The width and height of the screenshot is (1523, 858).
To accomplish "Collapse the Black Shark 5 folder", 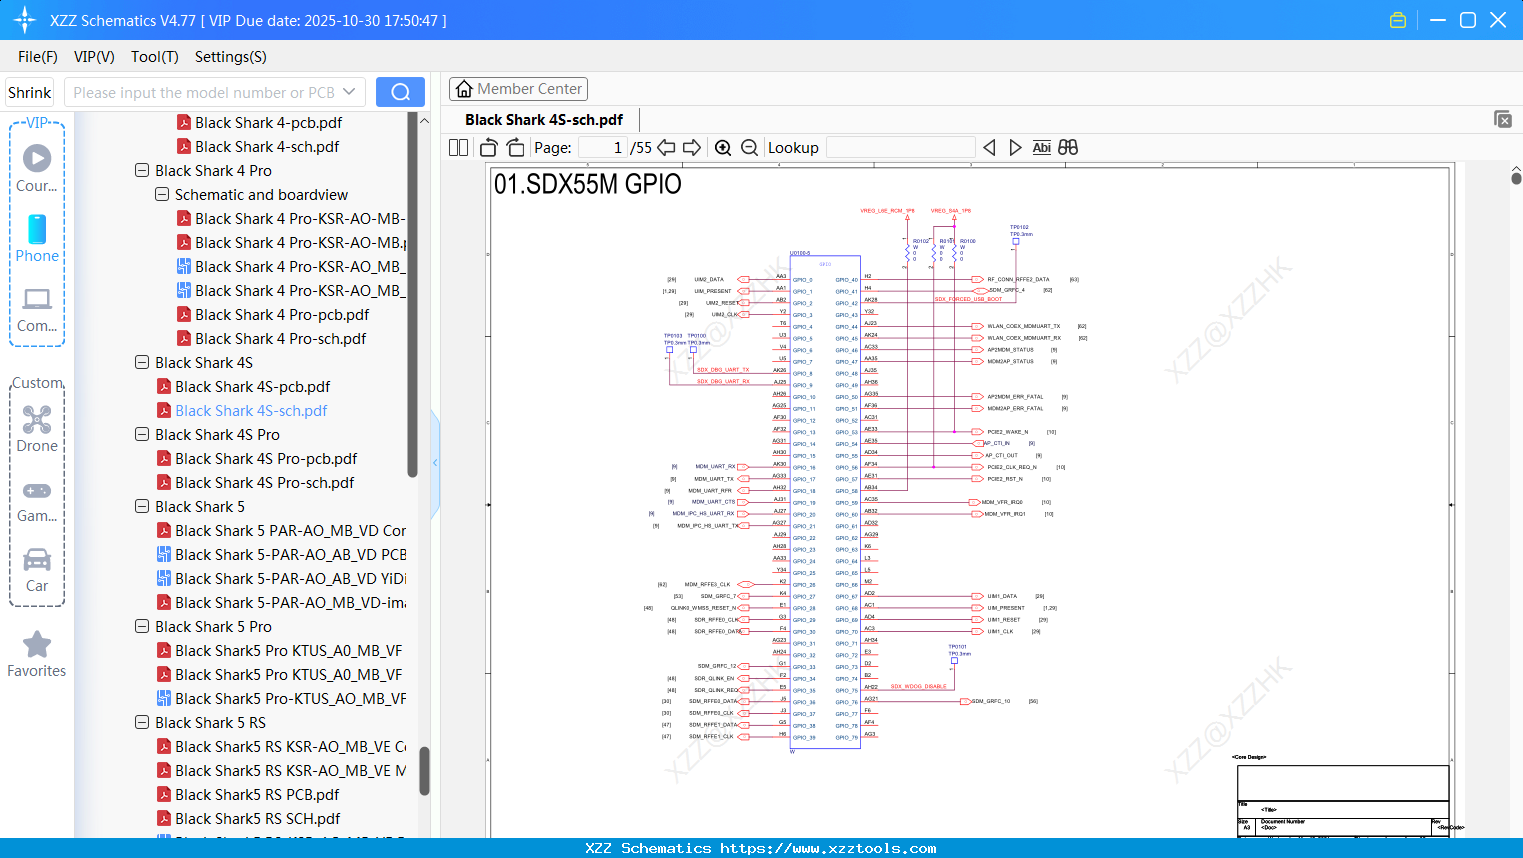I will (142, 506).
